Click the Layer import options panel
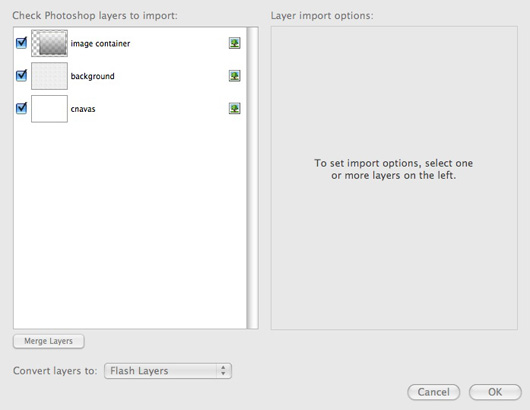 (394, 178)
